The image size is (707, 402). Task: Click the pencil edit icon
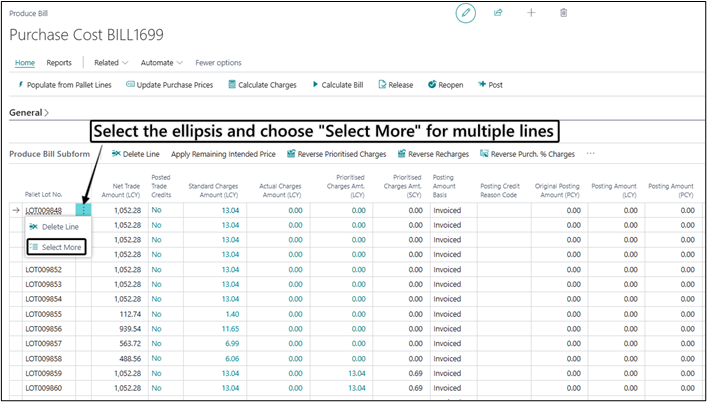[x=465, y=13]
